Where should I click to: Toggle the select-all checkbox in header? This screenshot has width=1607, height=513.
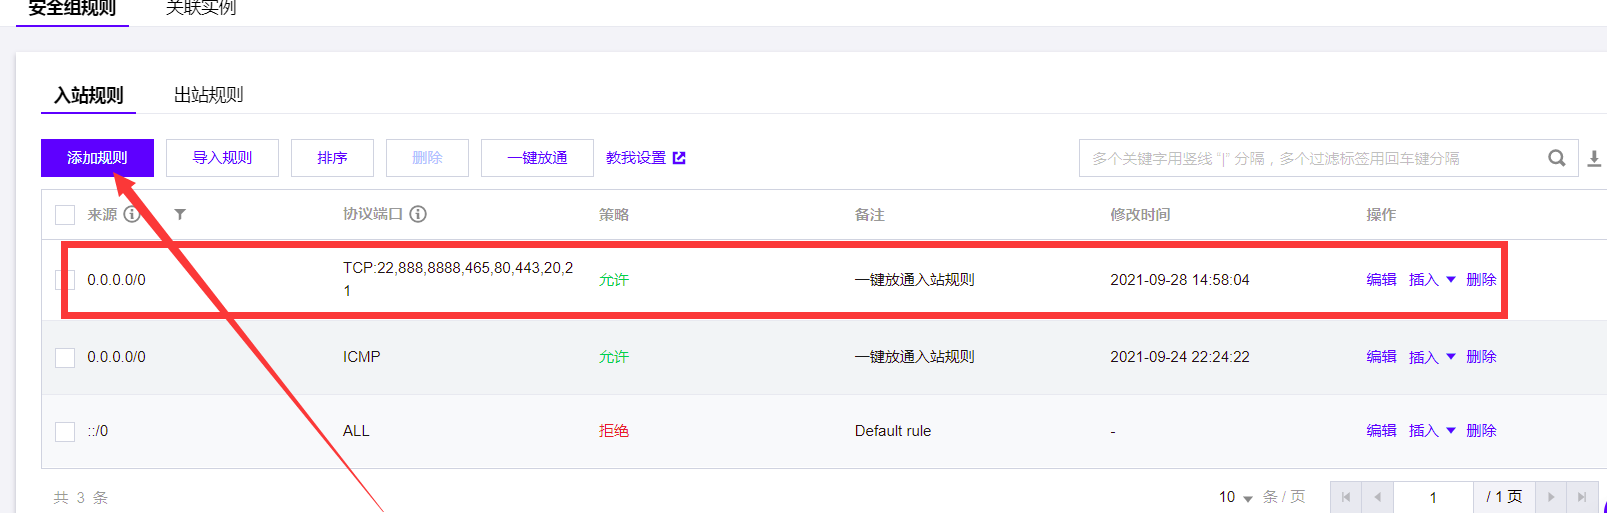tap(65, 215)
